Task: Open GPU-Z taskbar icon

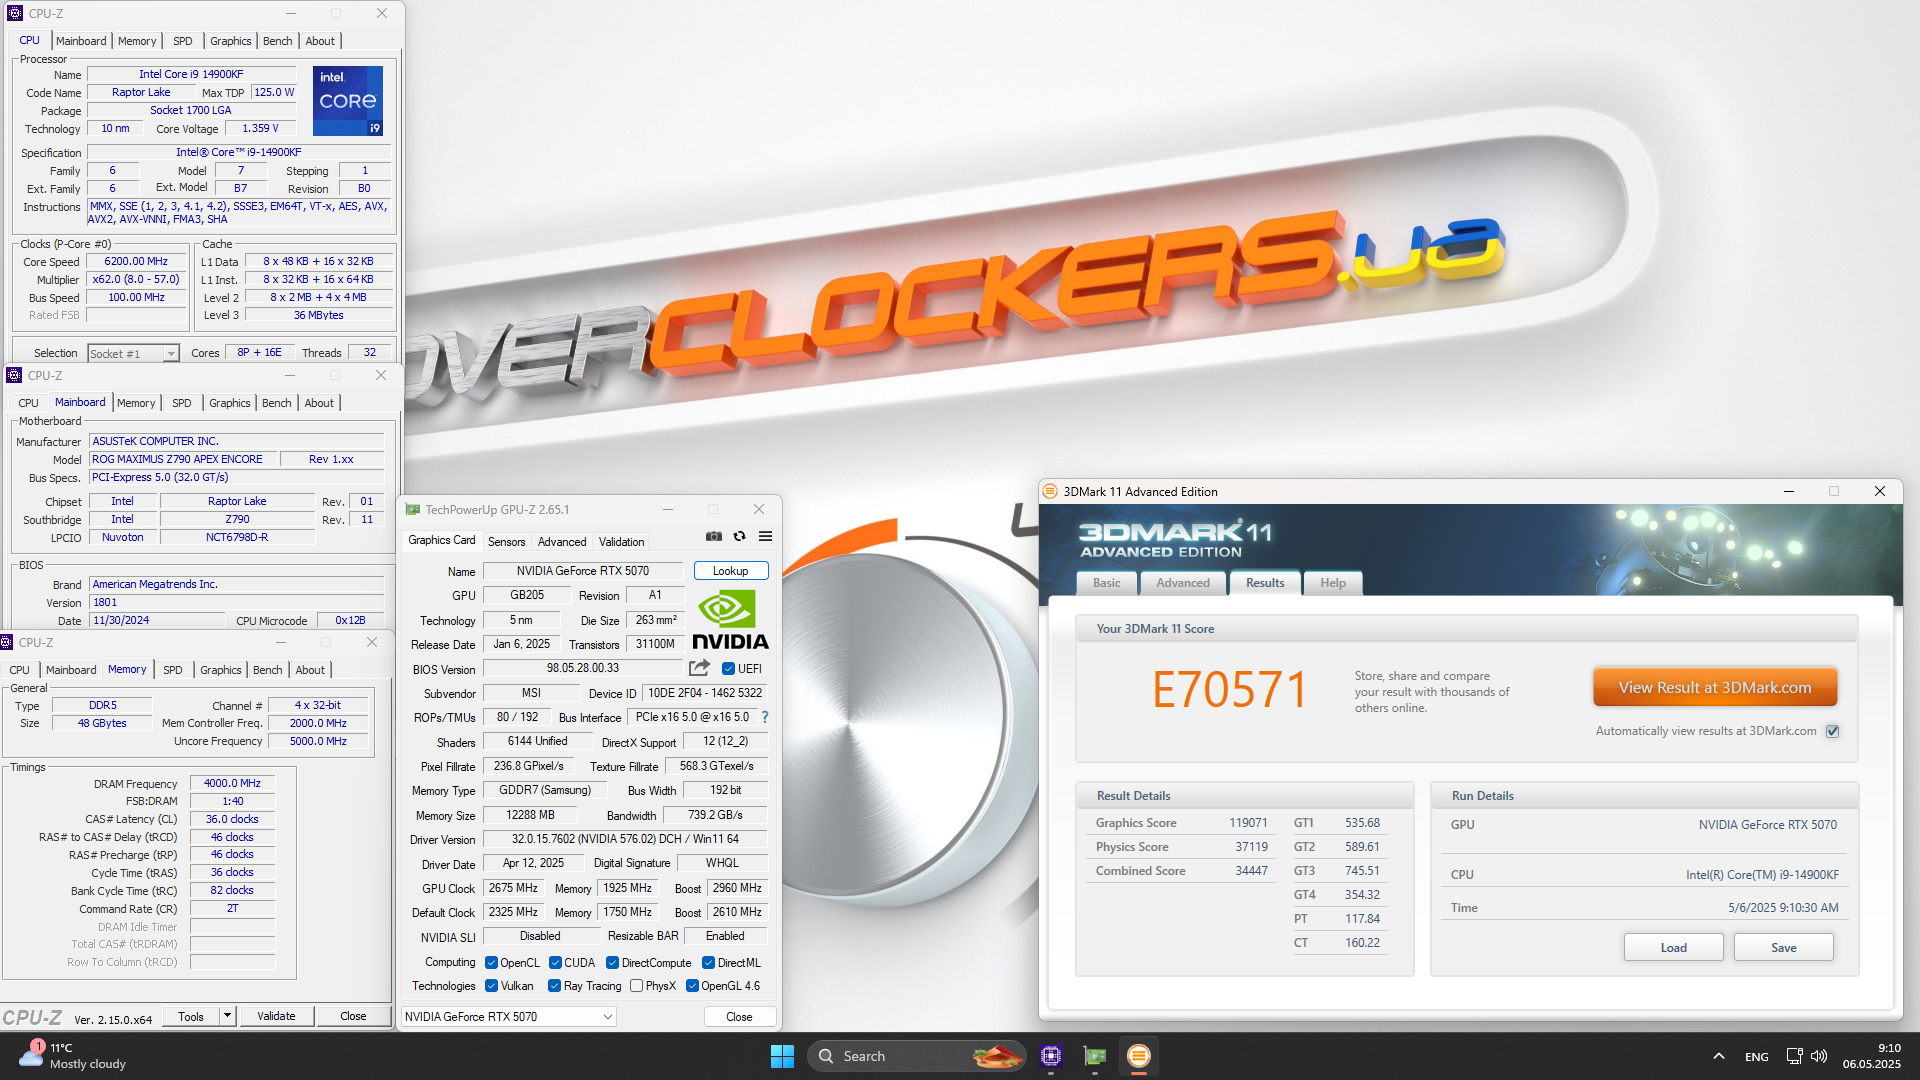Action: point(1095,1056)
